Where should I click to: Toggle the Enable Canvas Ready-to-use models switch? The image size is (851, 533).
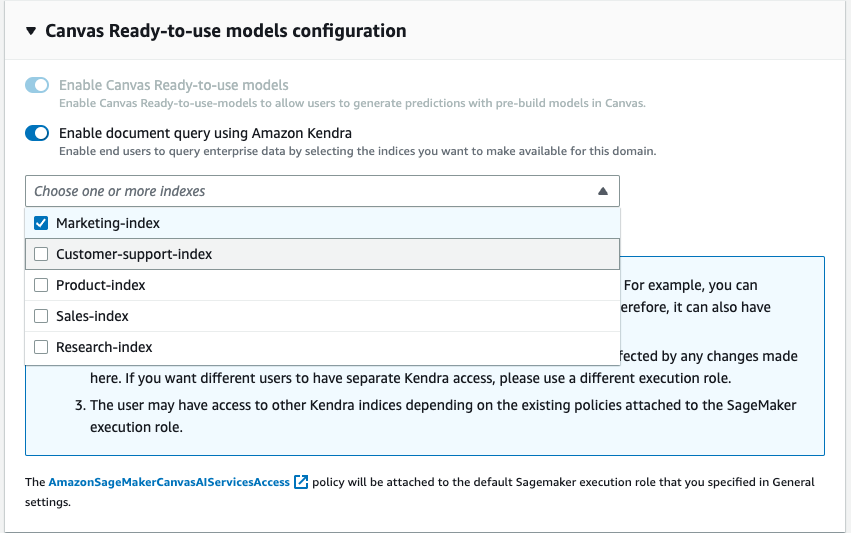37,86
